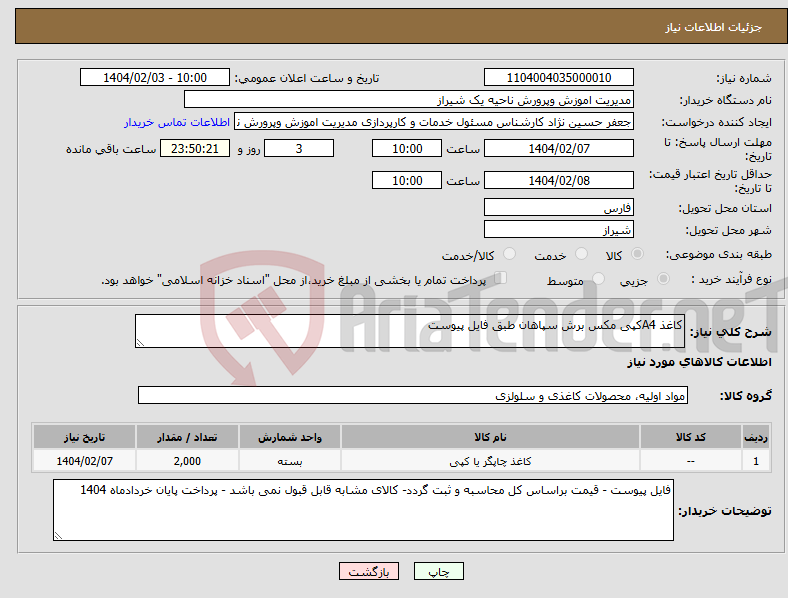Image resolution: width=788 pixels, height=598 pixels.
Task: Select the جزیی purchase type radio
Action: pyautogui.click(x=663, y=279)
